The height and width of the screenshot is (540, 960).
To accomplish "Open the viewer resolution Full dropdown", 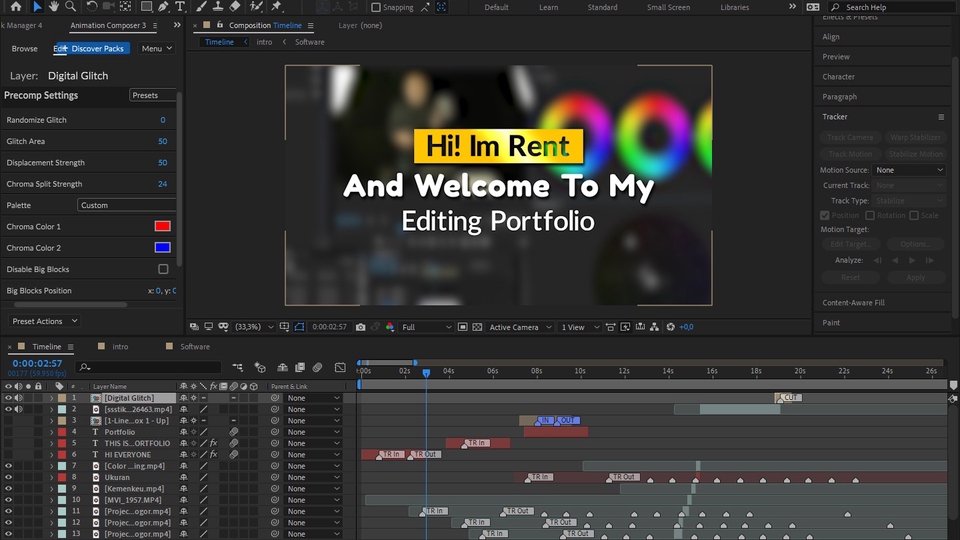I will click(427, 327).
